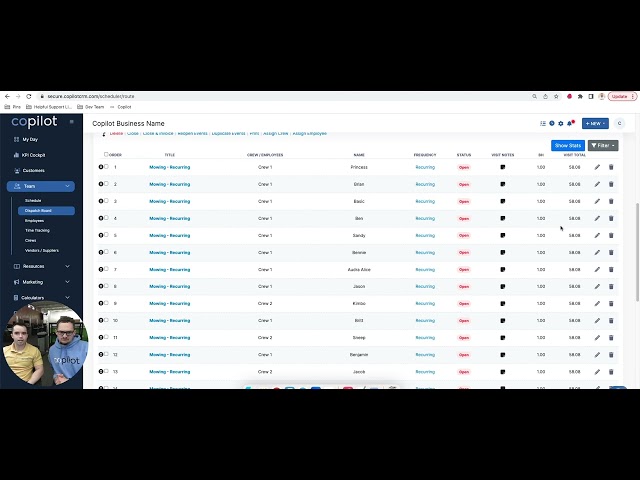The height and width of the screenshot is (480, 640).
Task: Collapse sidebar with the hamburger icon
Action: (x=71, y=122)
